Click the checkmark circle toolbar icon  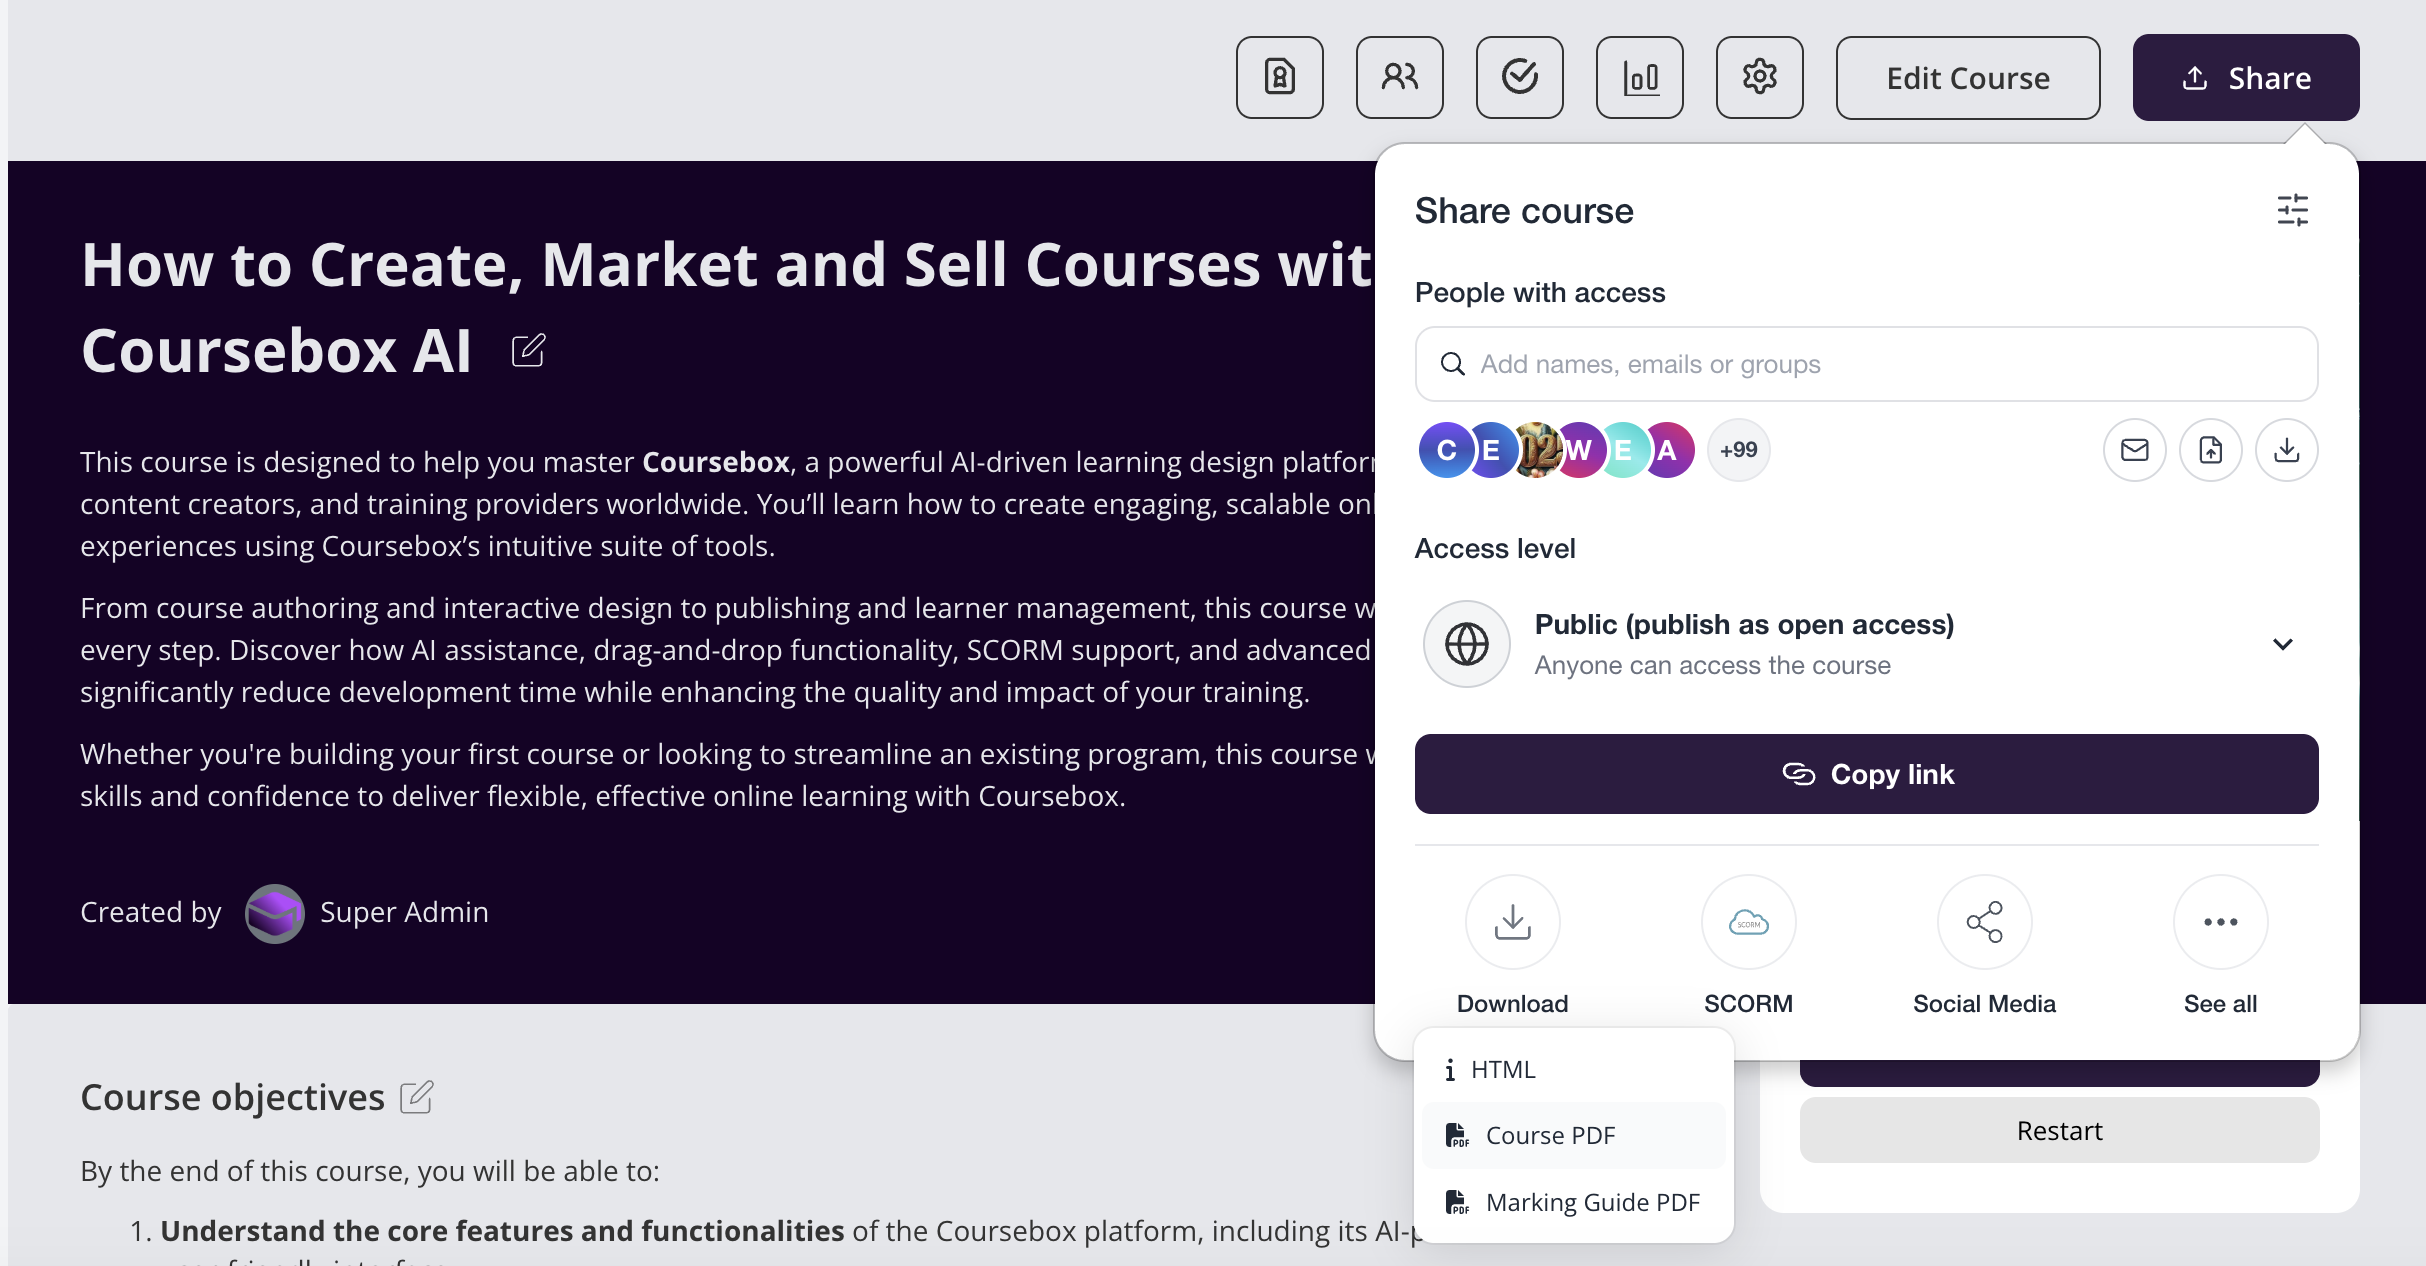click(1519, 78)
